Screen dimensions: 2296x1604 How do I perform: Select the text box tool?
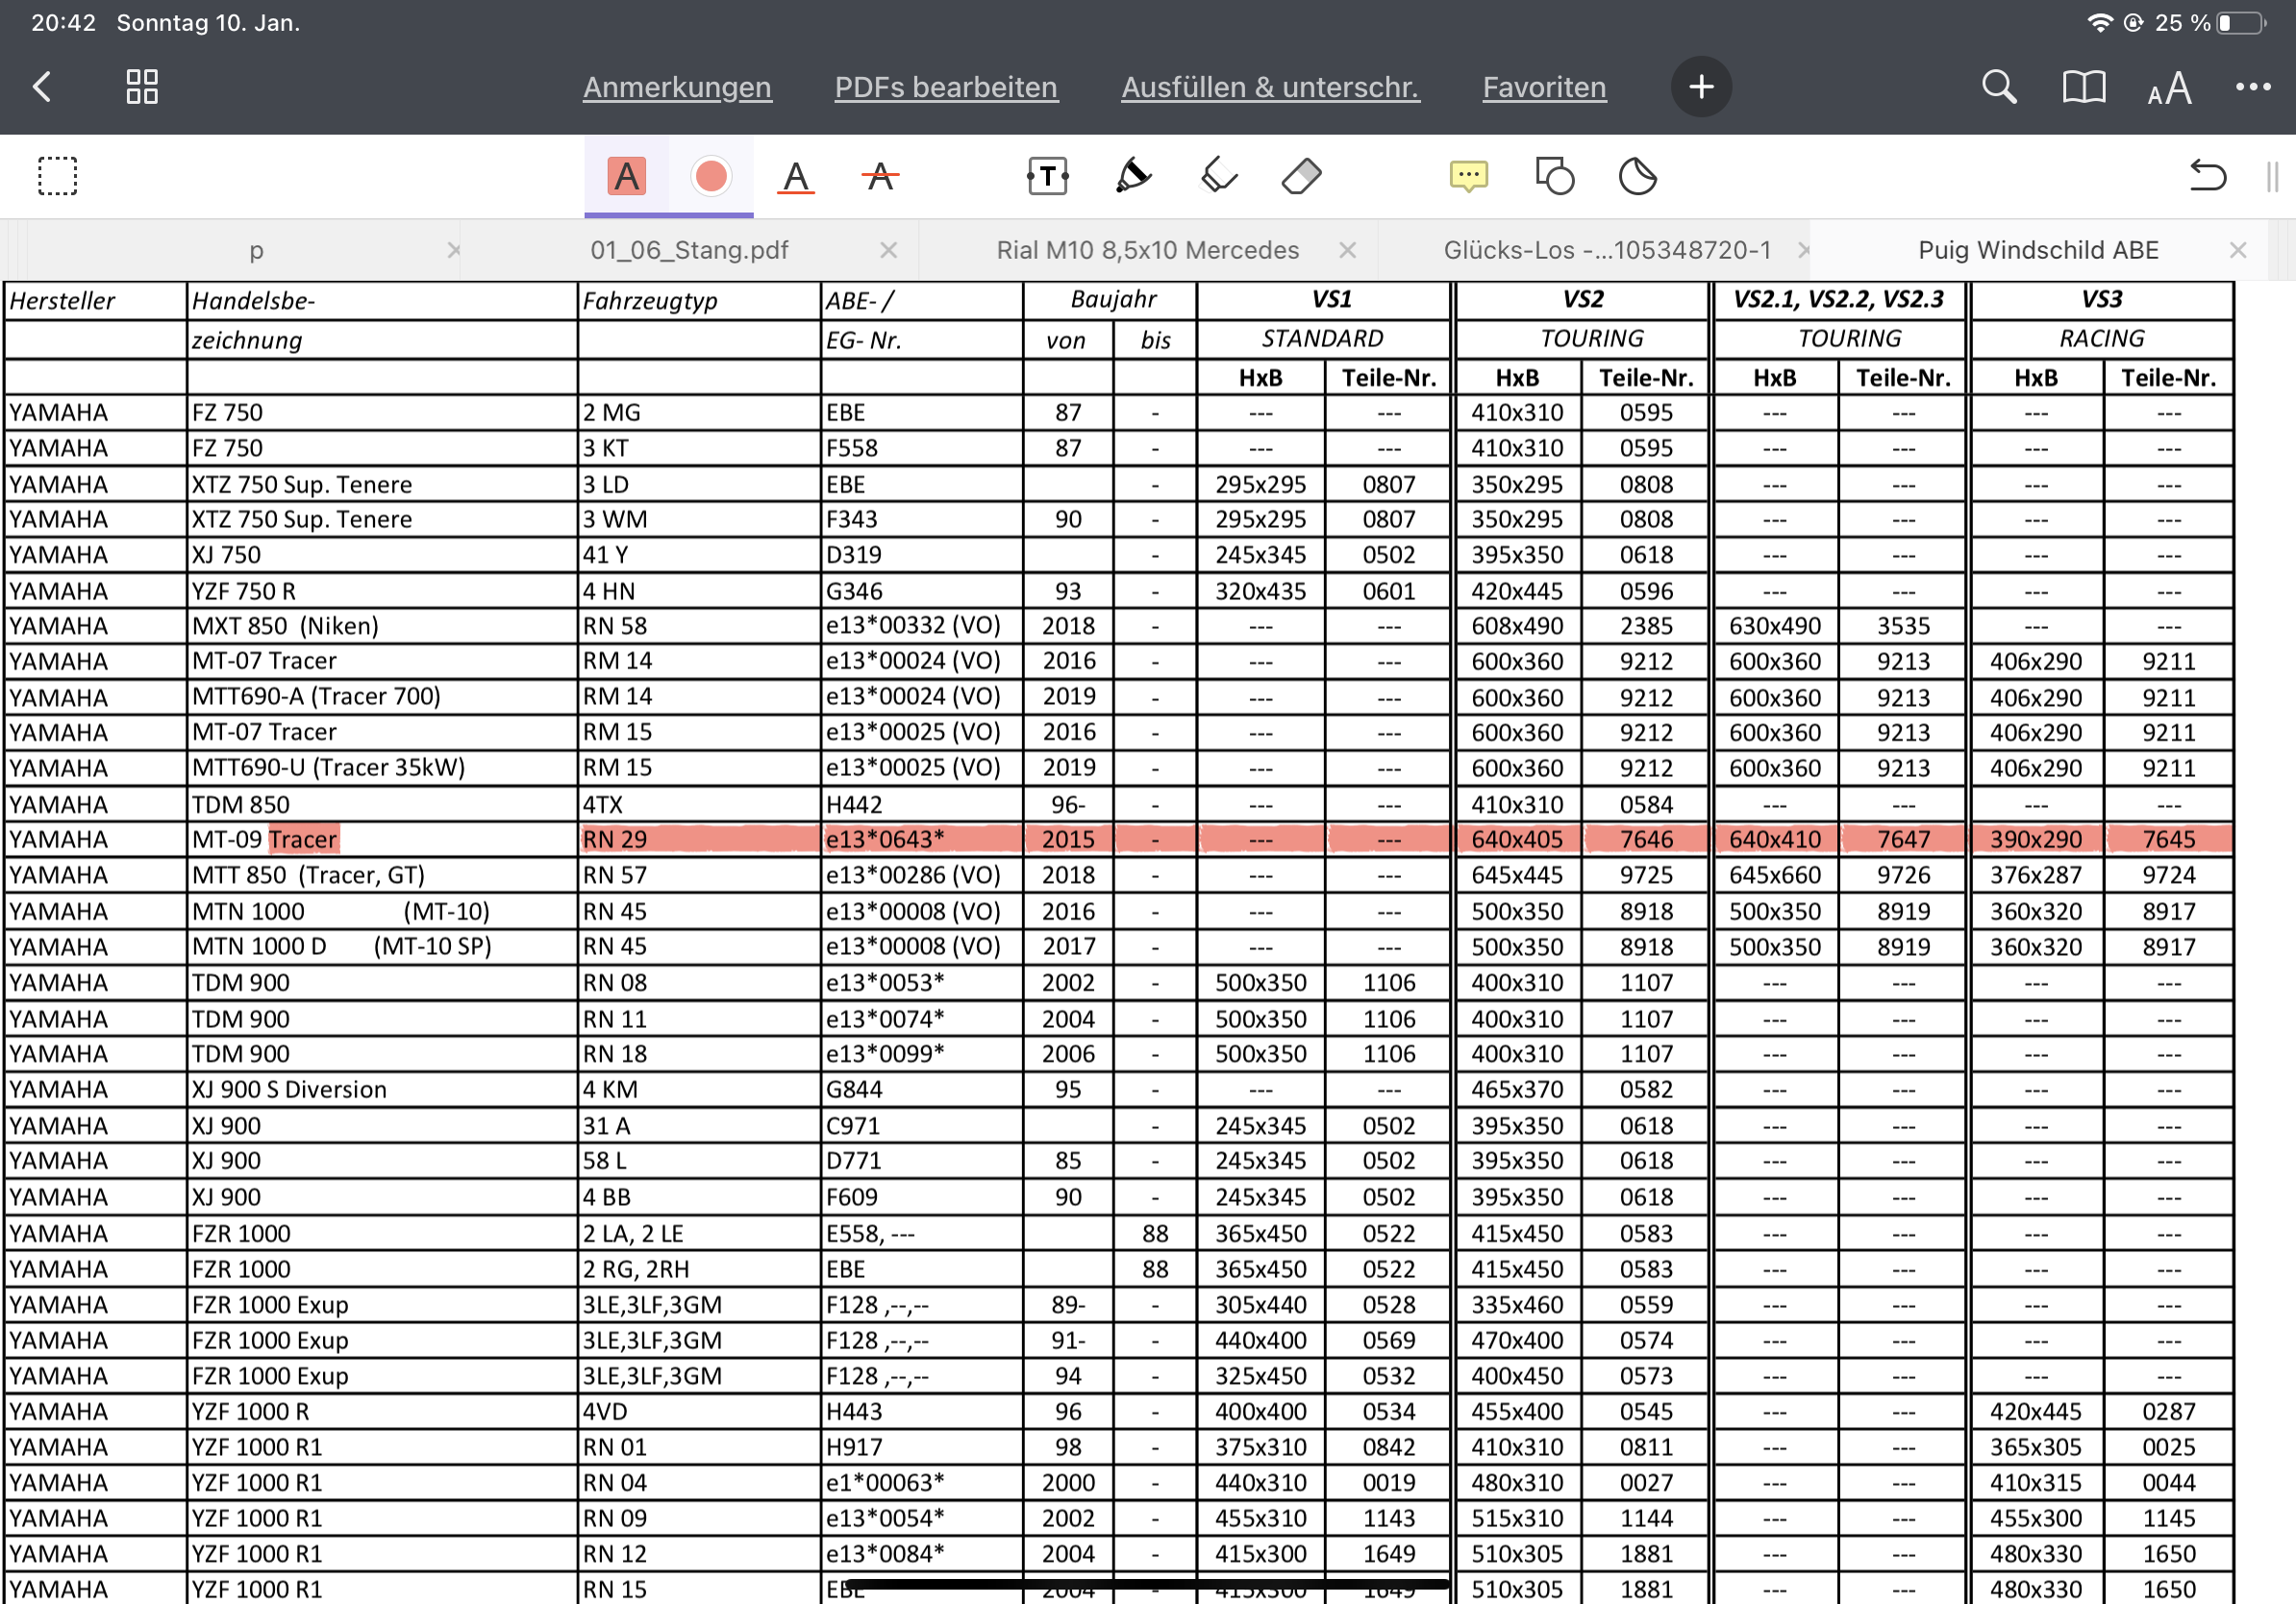coord(1047,177)
